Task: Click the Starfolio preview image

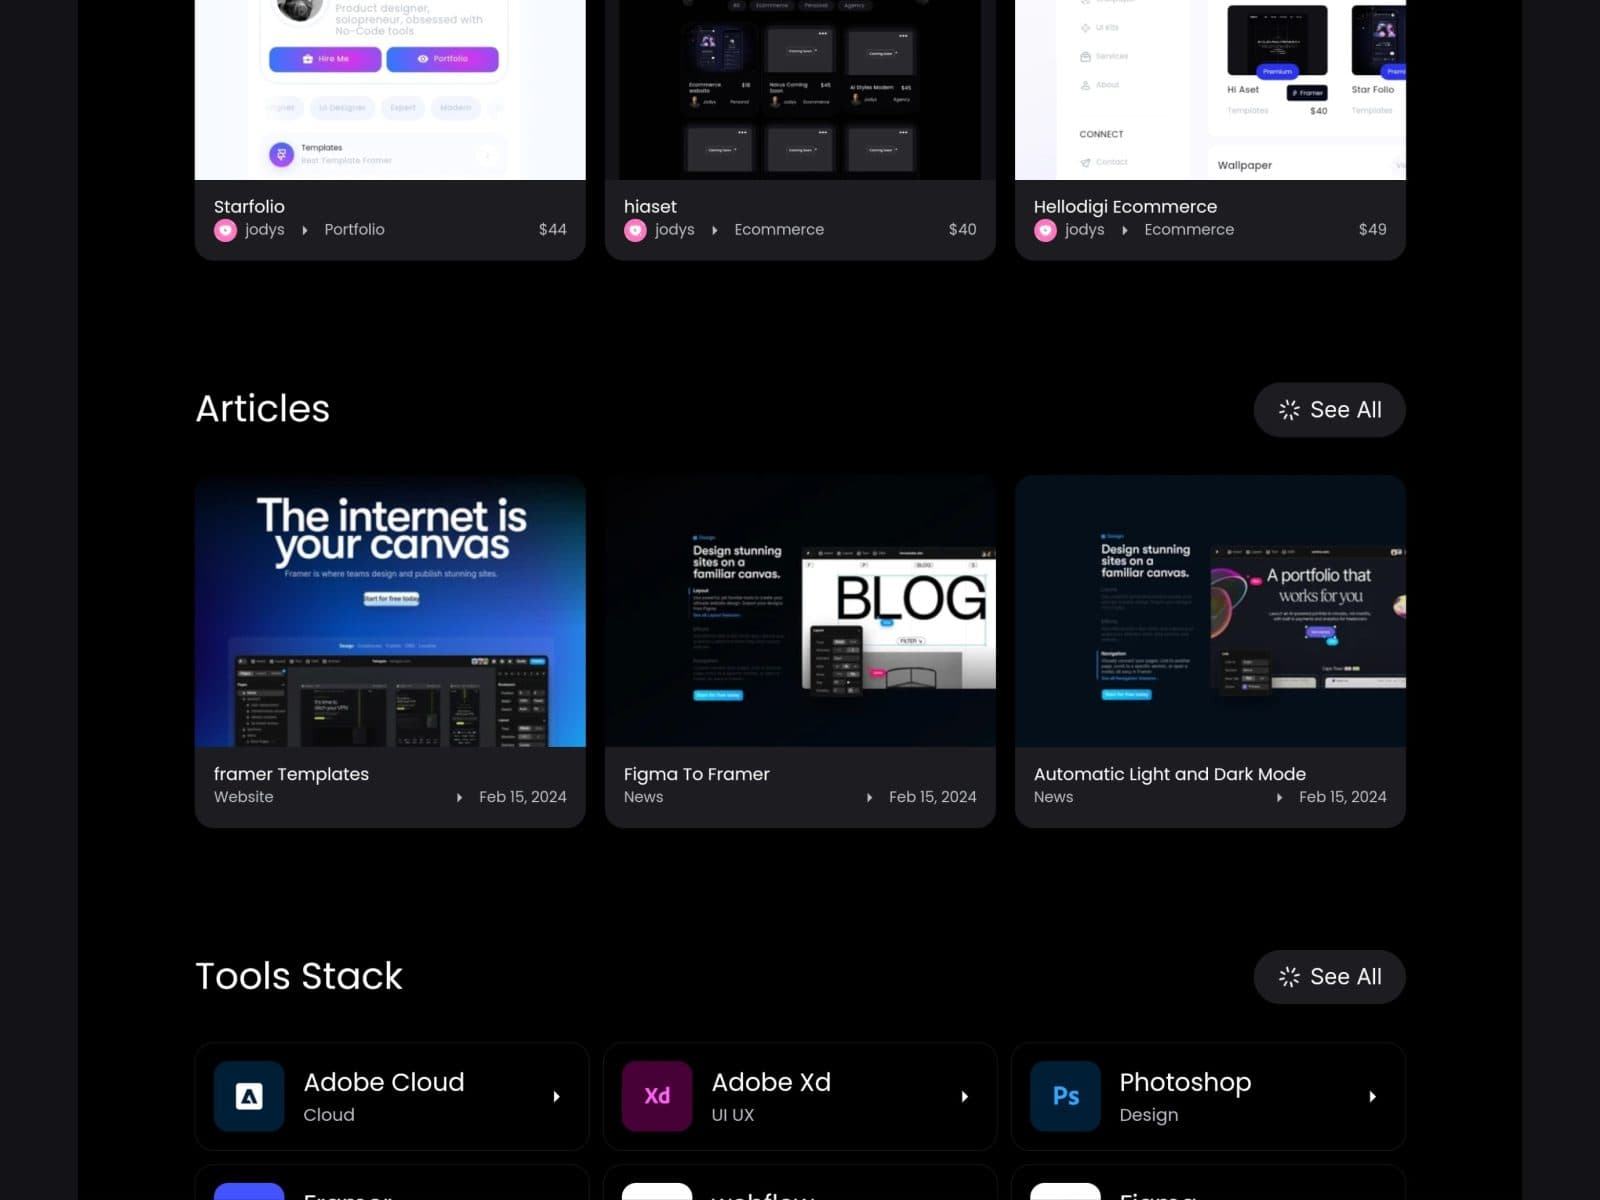Action: 390,90
